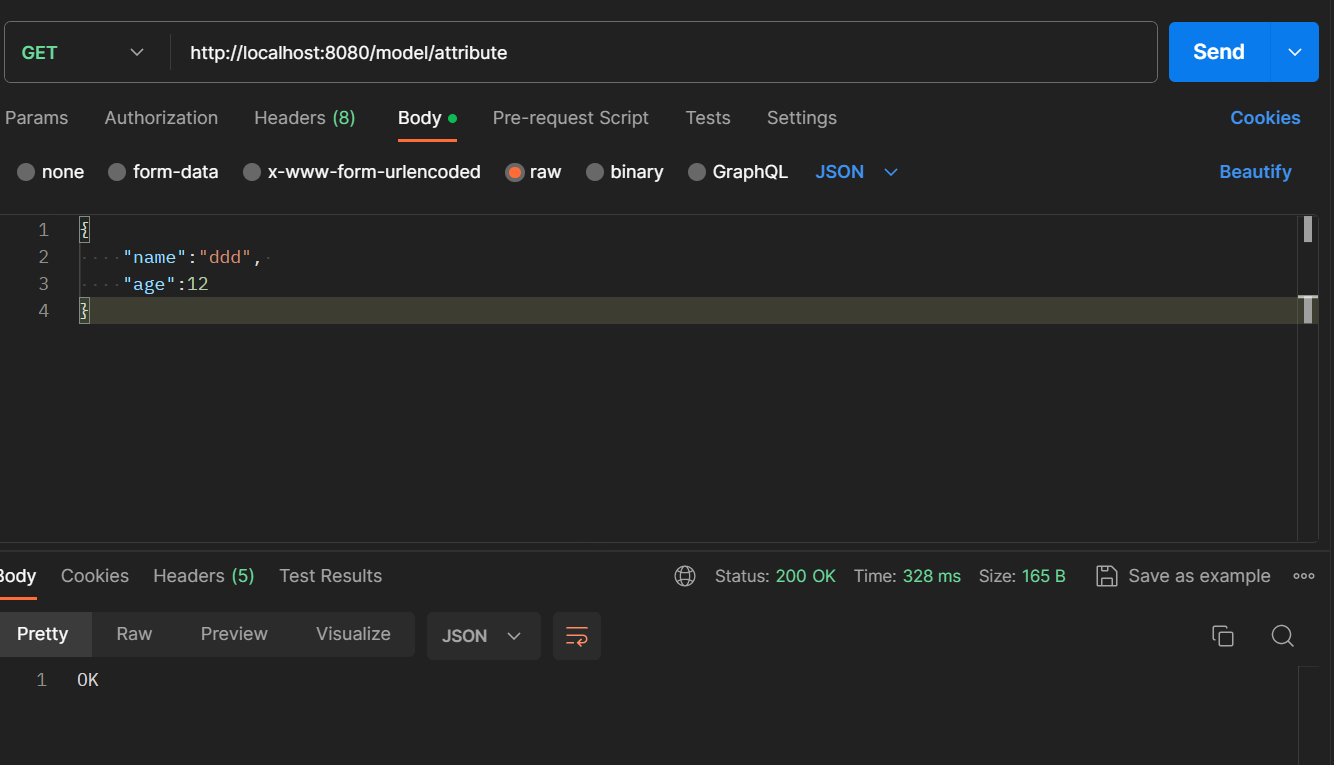Open the request body JSON format dropdown

(857, 172)
